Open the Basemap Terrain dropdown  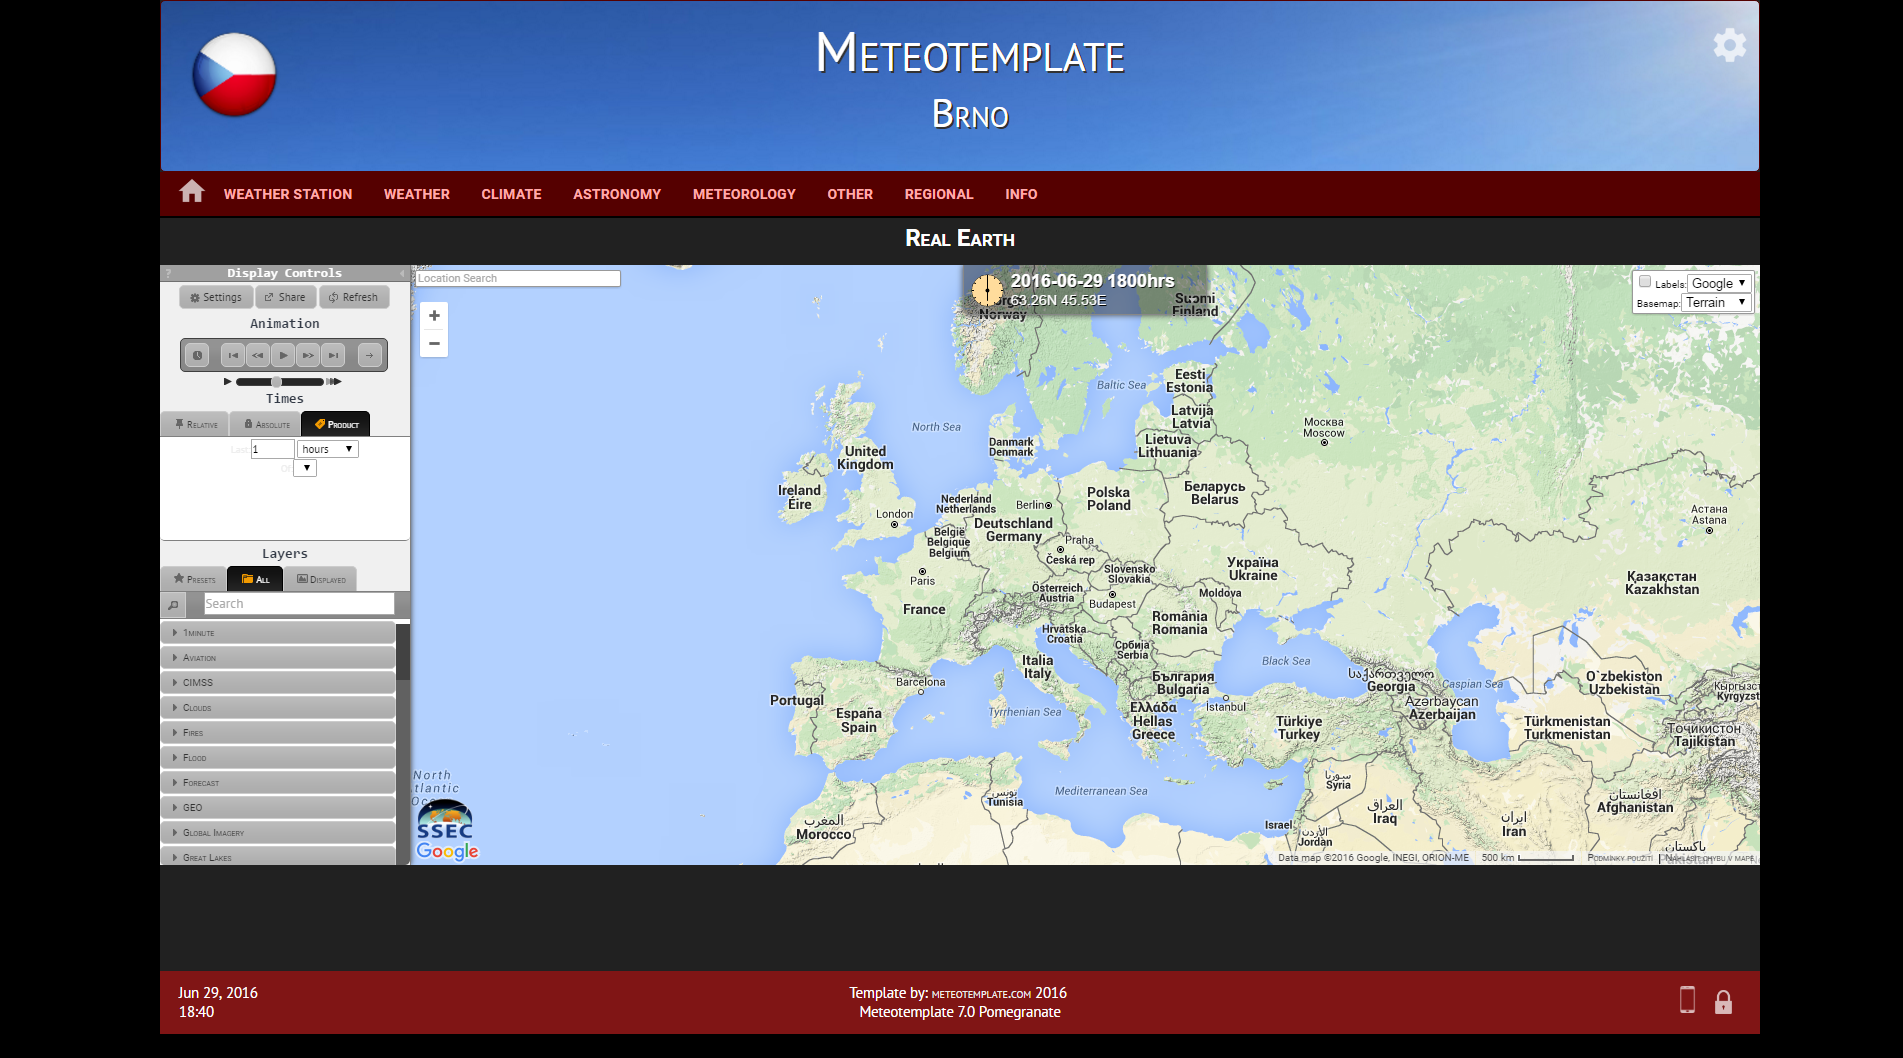tap(1716, 302)
